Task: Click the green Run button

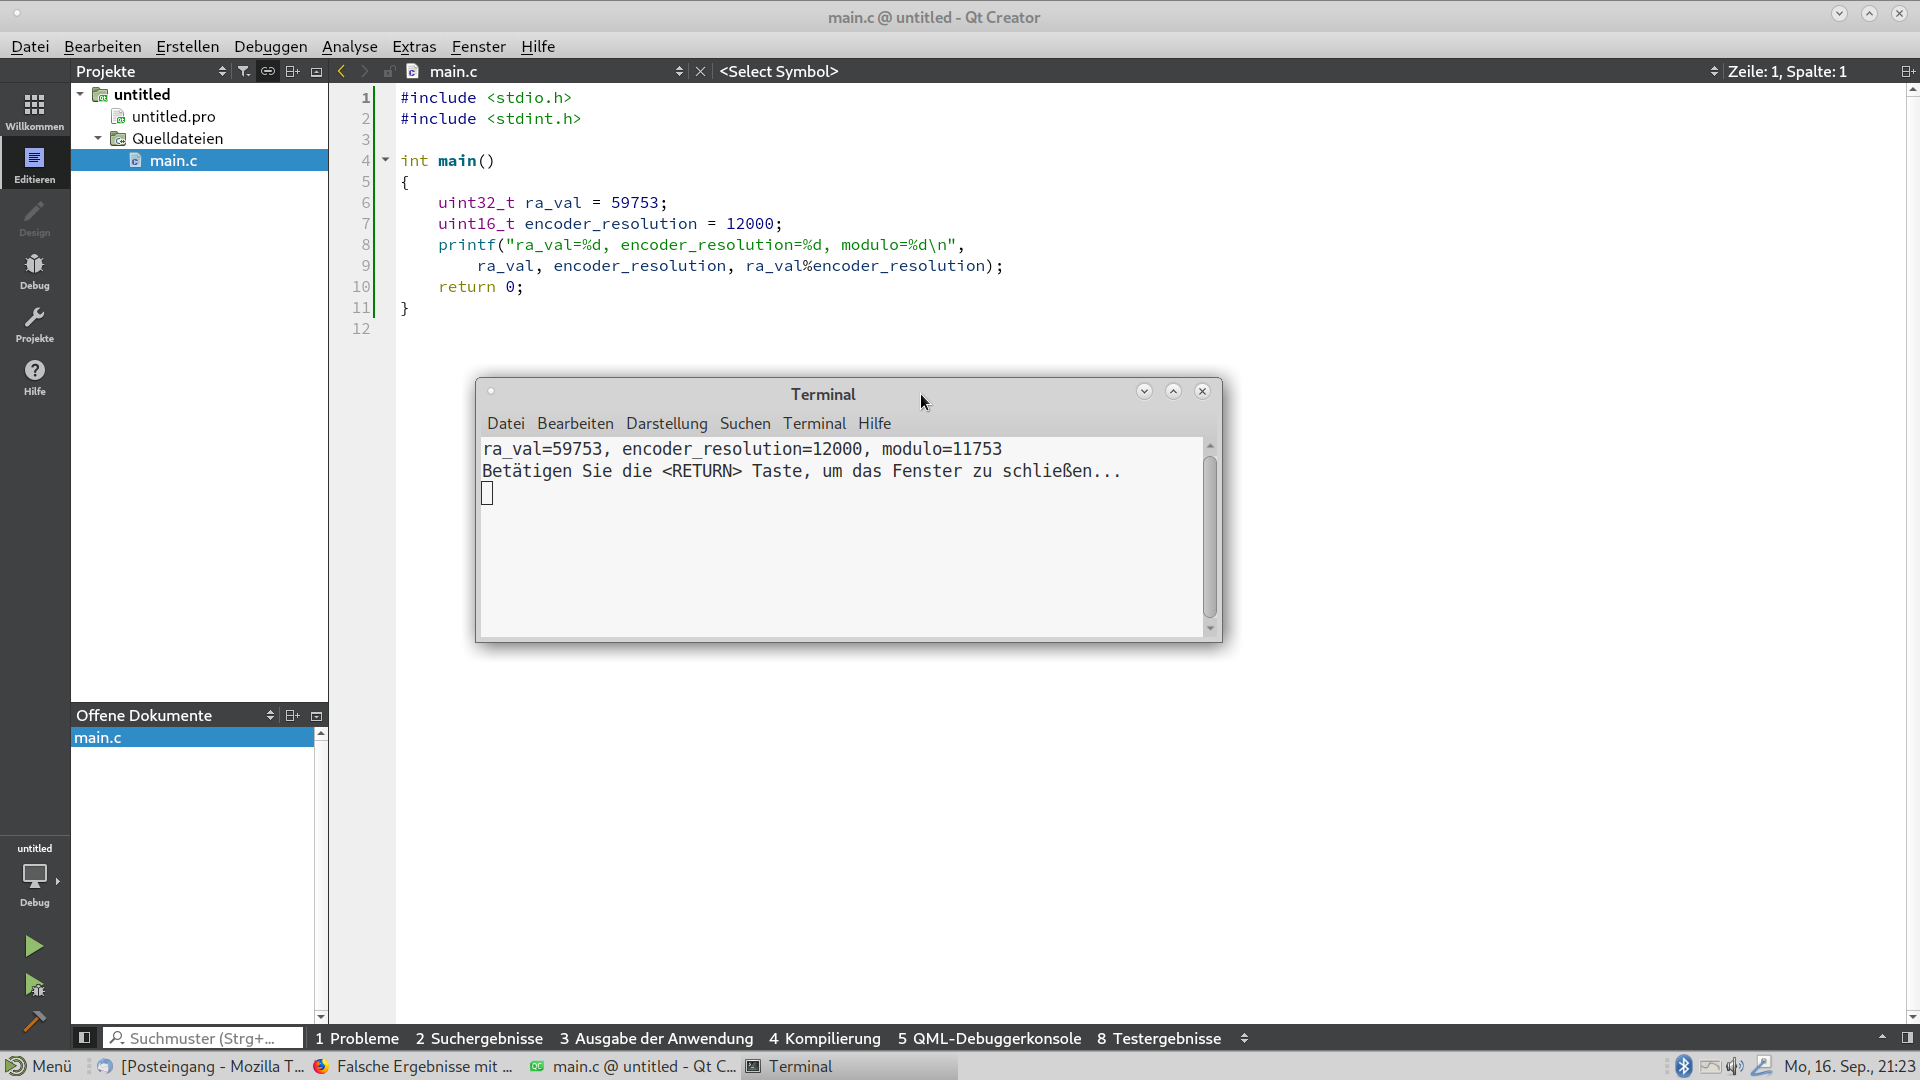Action: pos(34,946)
